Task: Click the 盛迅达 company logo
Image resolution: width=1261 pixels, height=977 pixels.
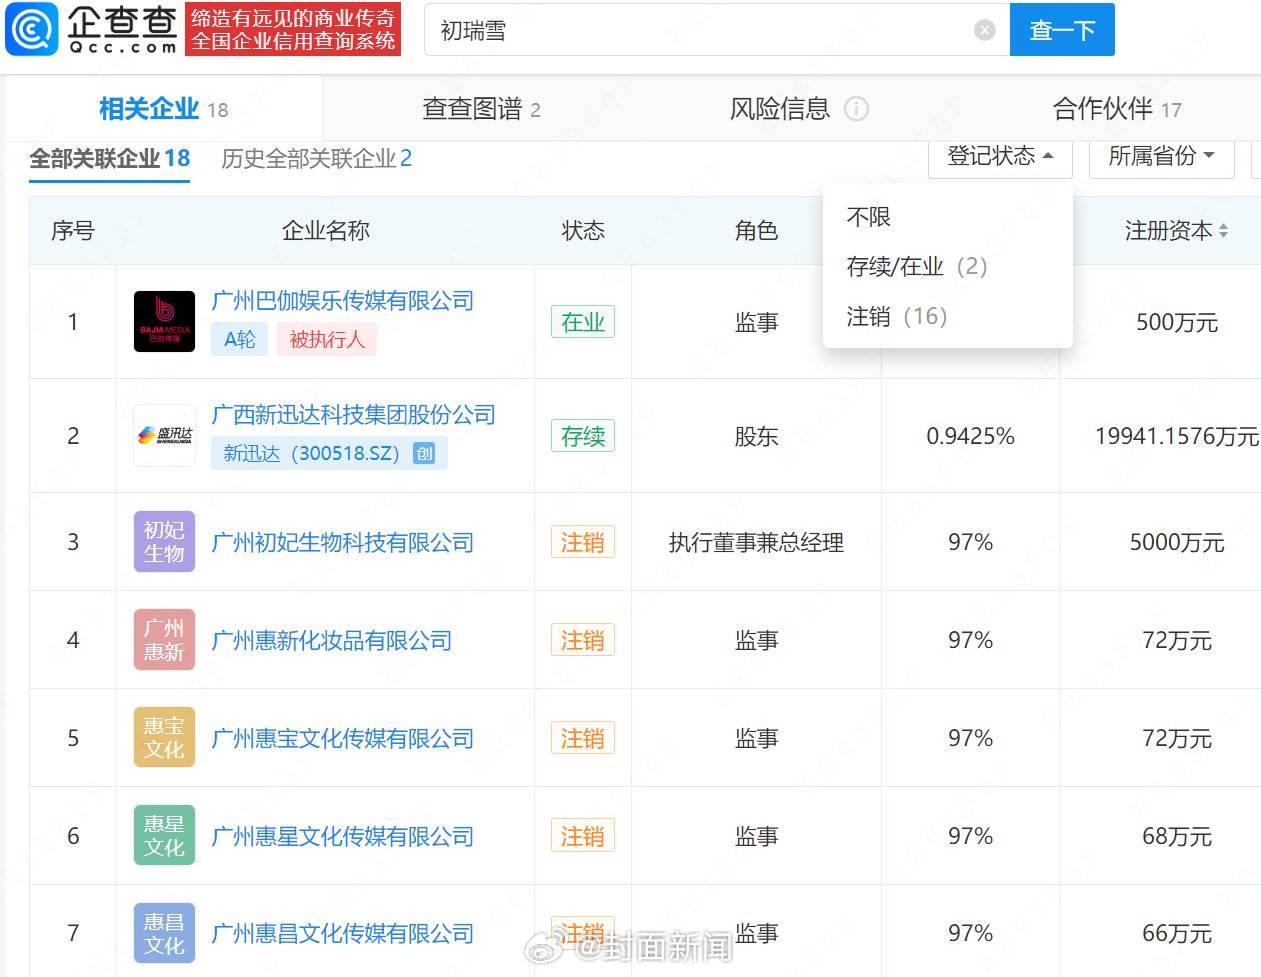Action: click(163, 436)
